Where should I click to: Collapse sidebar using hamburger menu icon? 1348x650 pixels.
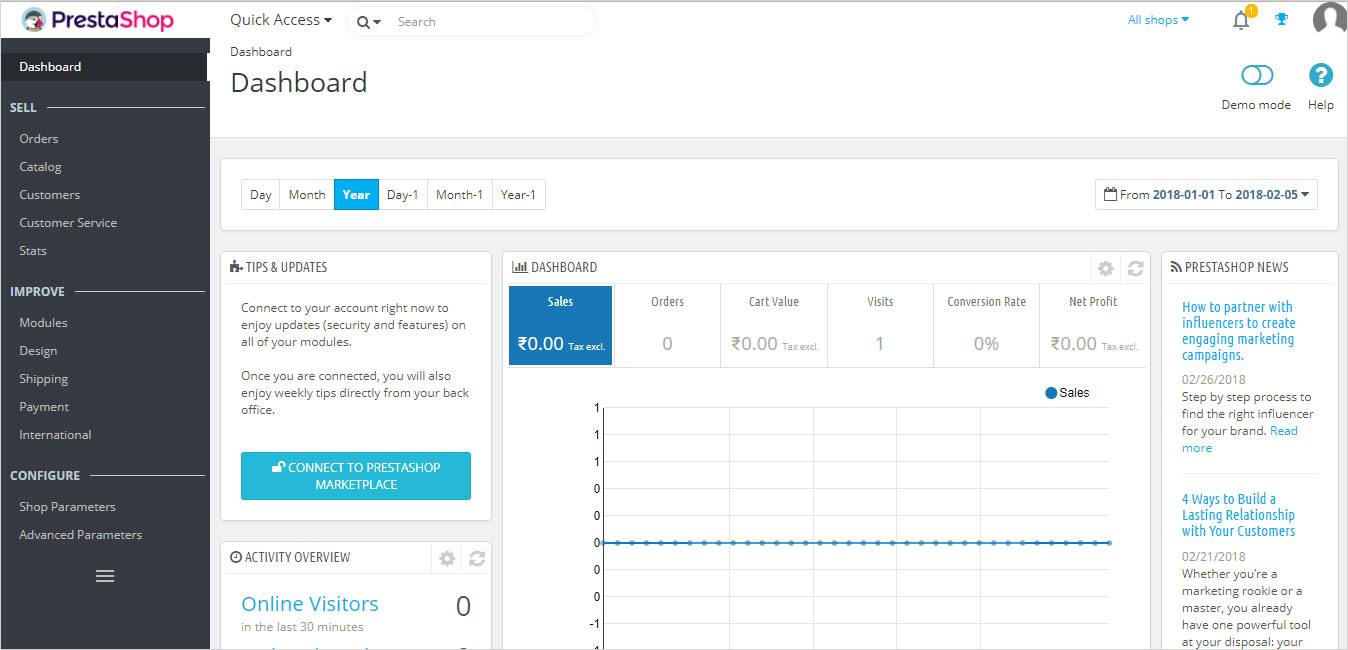pos(104,576)
